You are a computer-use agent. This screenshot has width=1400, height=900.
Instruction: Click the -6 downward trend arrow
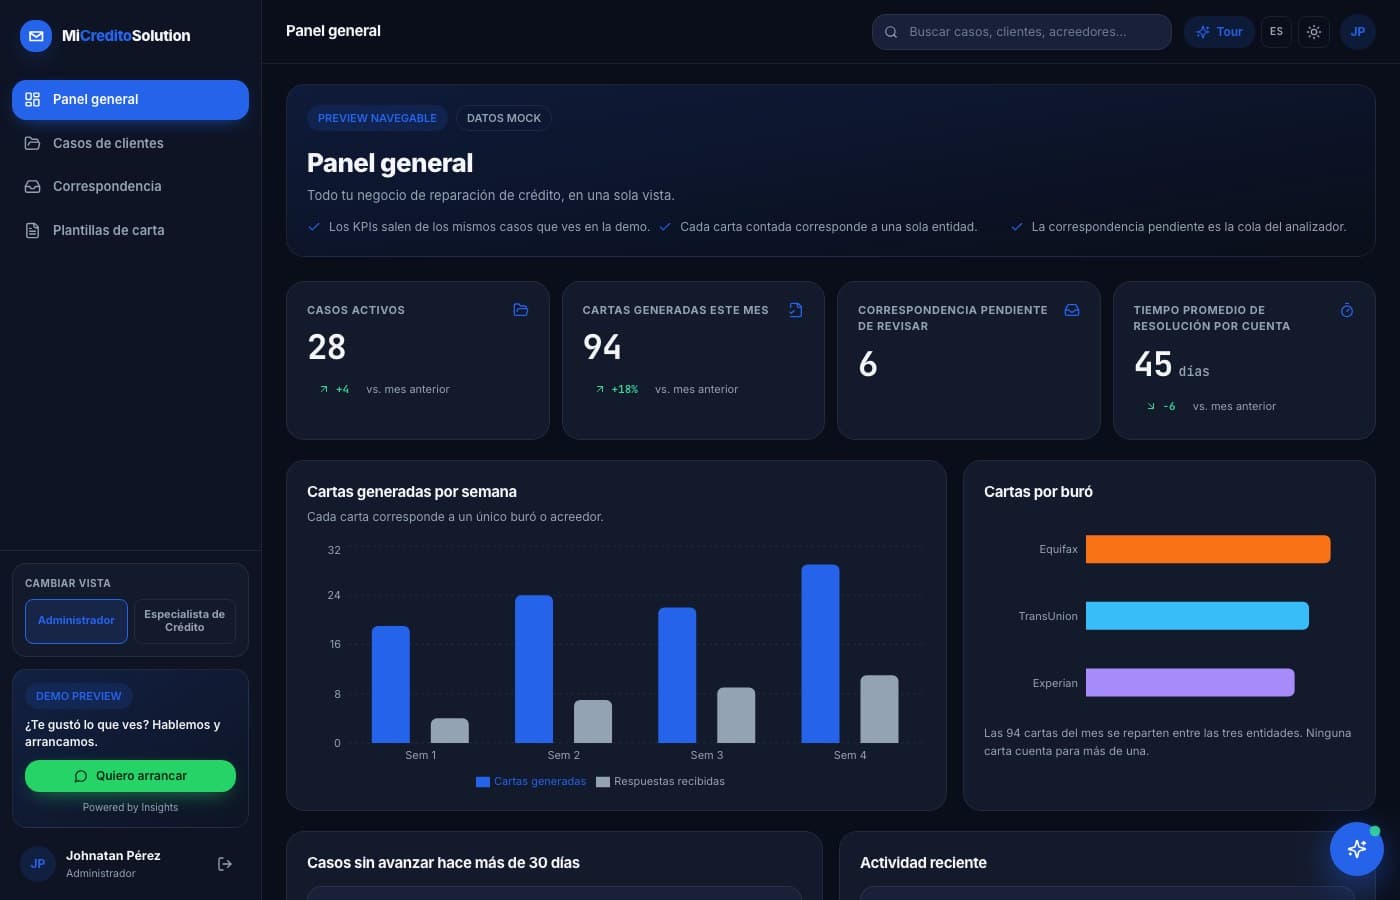pyautogui.click(x=1151, y=406)
